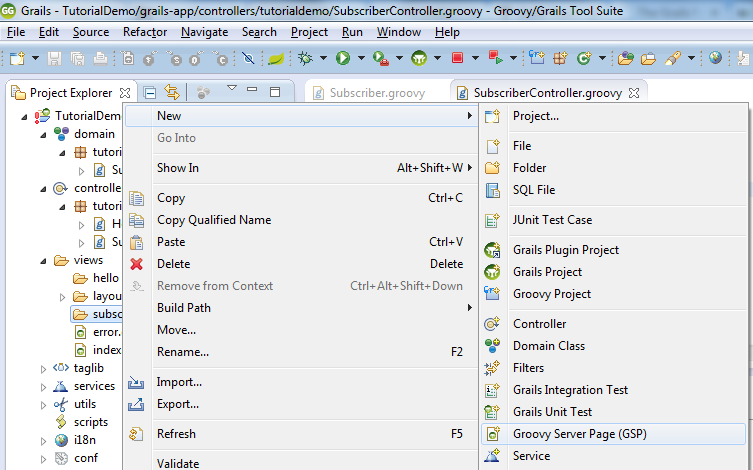
Task: Choose Paste from the context menu
Action: (301, 242)
